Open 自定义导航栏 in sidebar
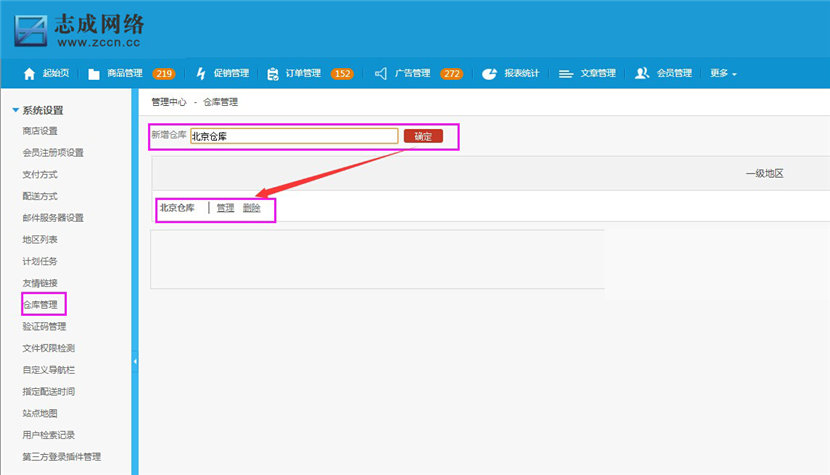 point(48,370)
